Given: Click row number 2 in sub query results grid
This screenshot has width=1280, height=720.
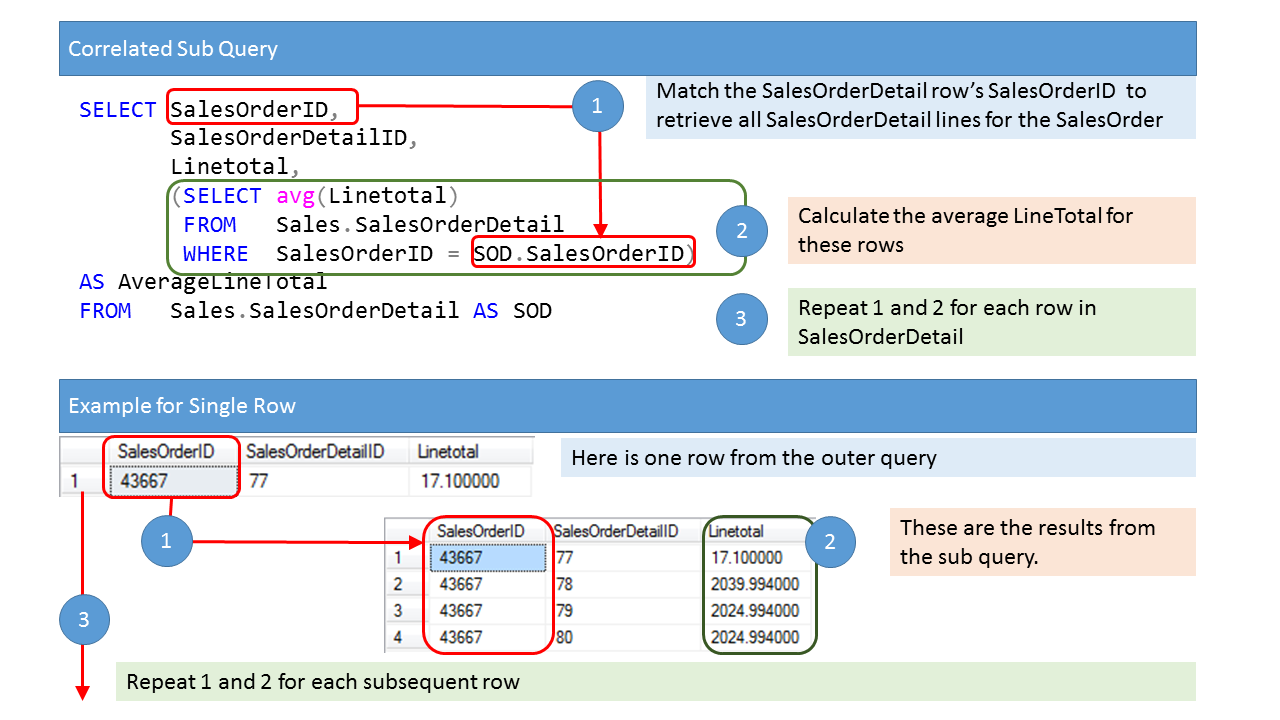Looking at the screenshot, I should tap(407, 584).
